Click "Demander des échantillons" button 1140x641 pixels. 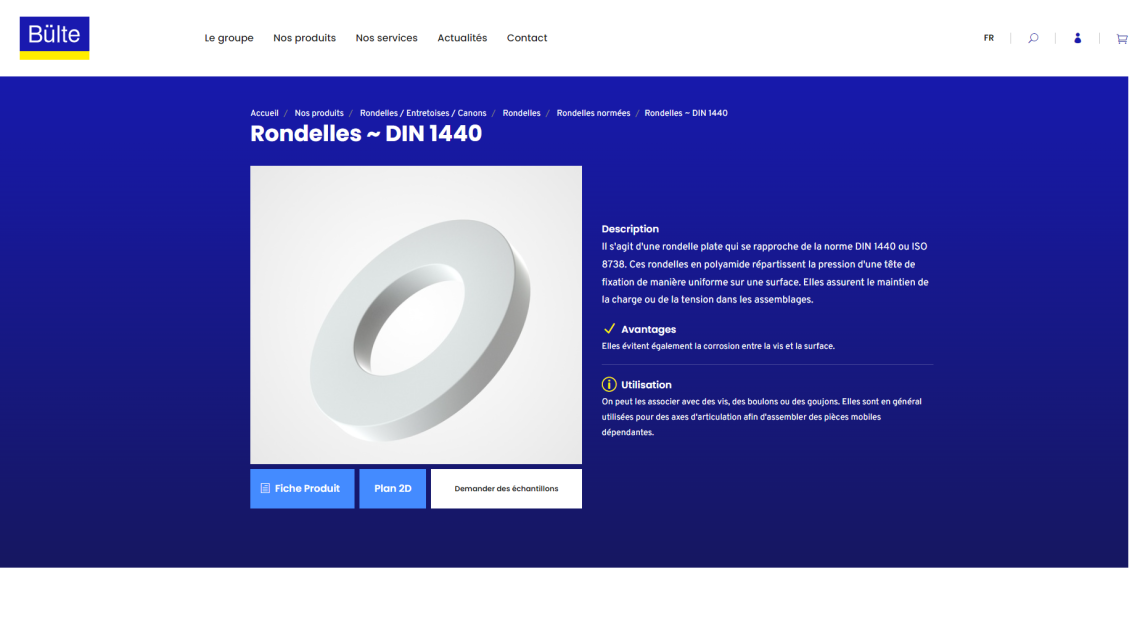point(506,489)
